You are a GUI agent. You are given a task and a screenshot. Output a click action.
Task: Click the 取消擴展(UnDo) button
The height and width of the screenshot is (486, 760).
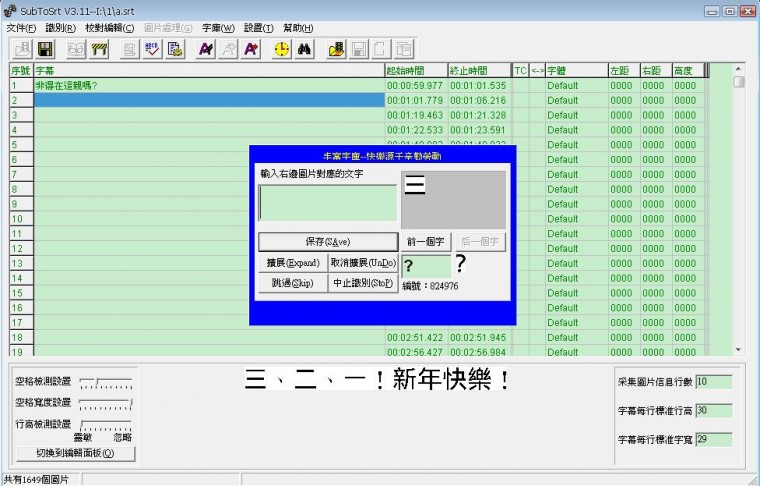tap(363, 263)
